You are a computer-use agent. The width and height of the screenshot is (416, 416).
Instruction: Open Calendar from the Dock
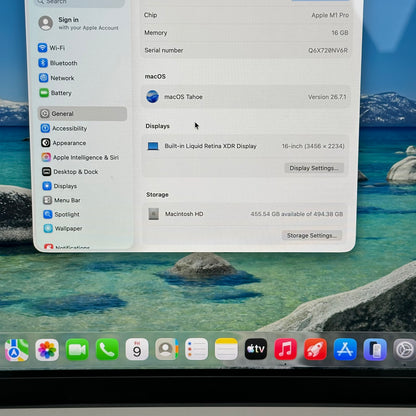137,350
